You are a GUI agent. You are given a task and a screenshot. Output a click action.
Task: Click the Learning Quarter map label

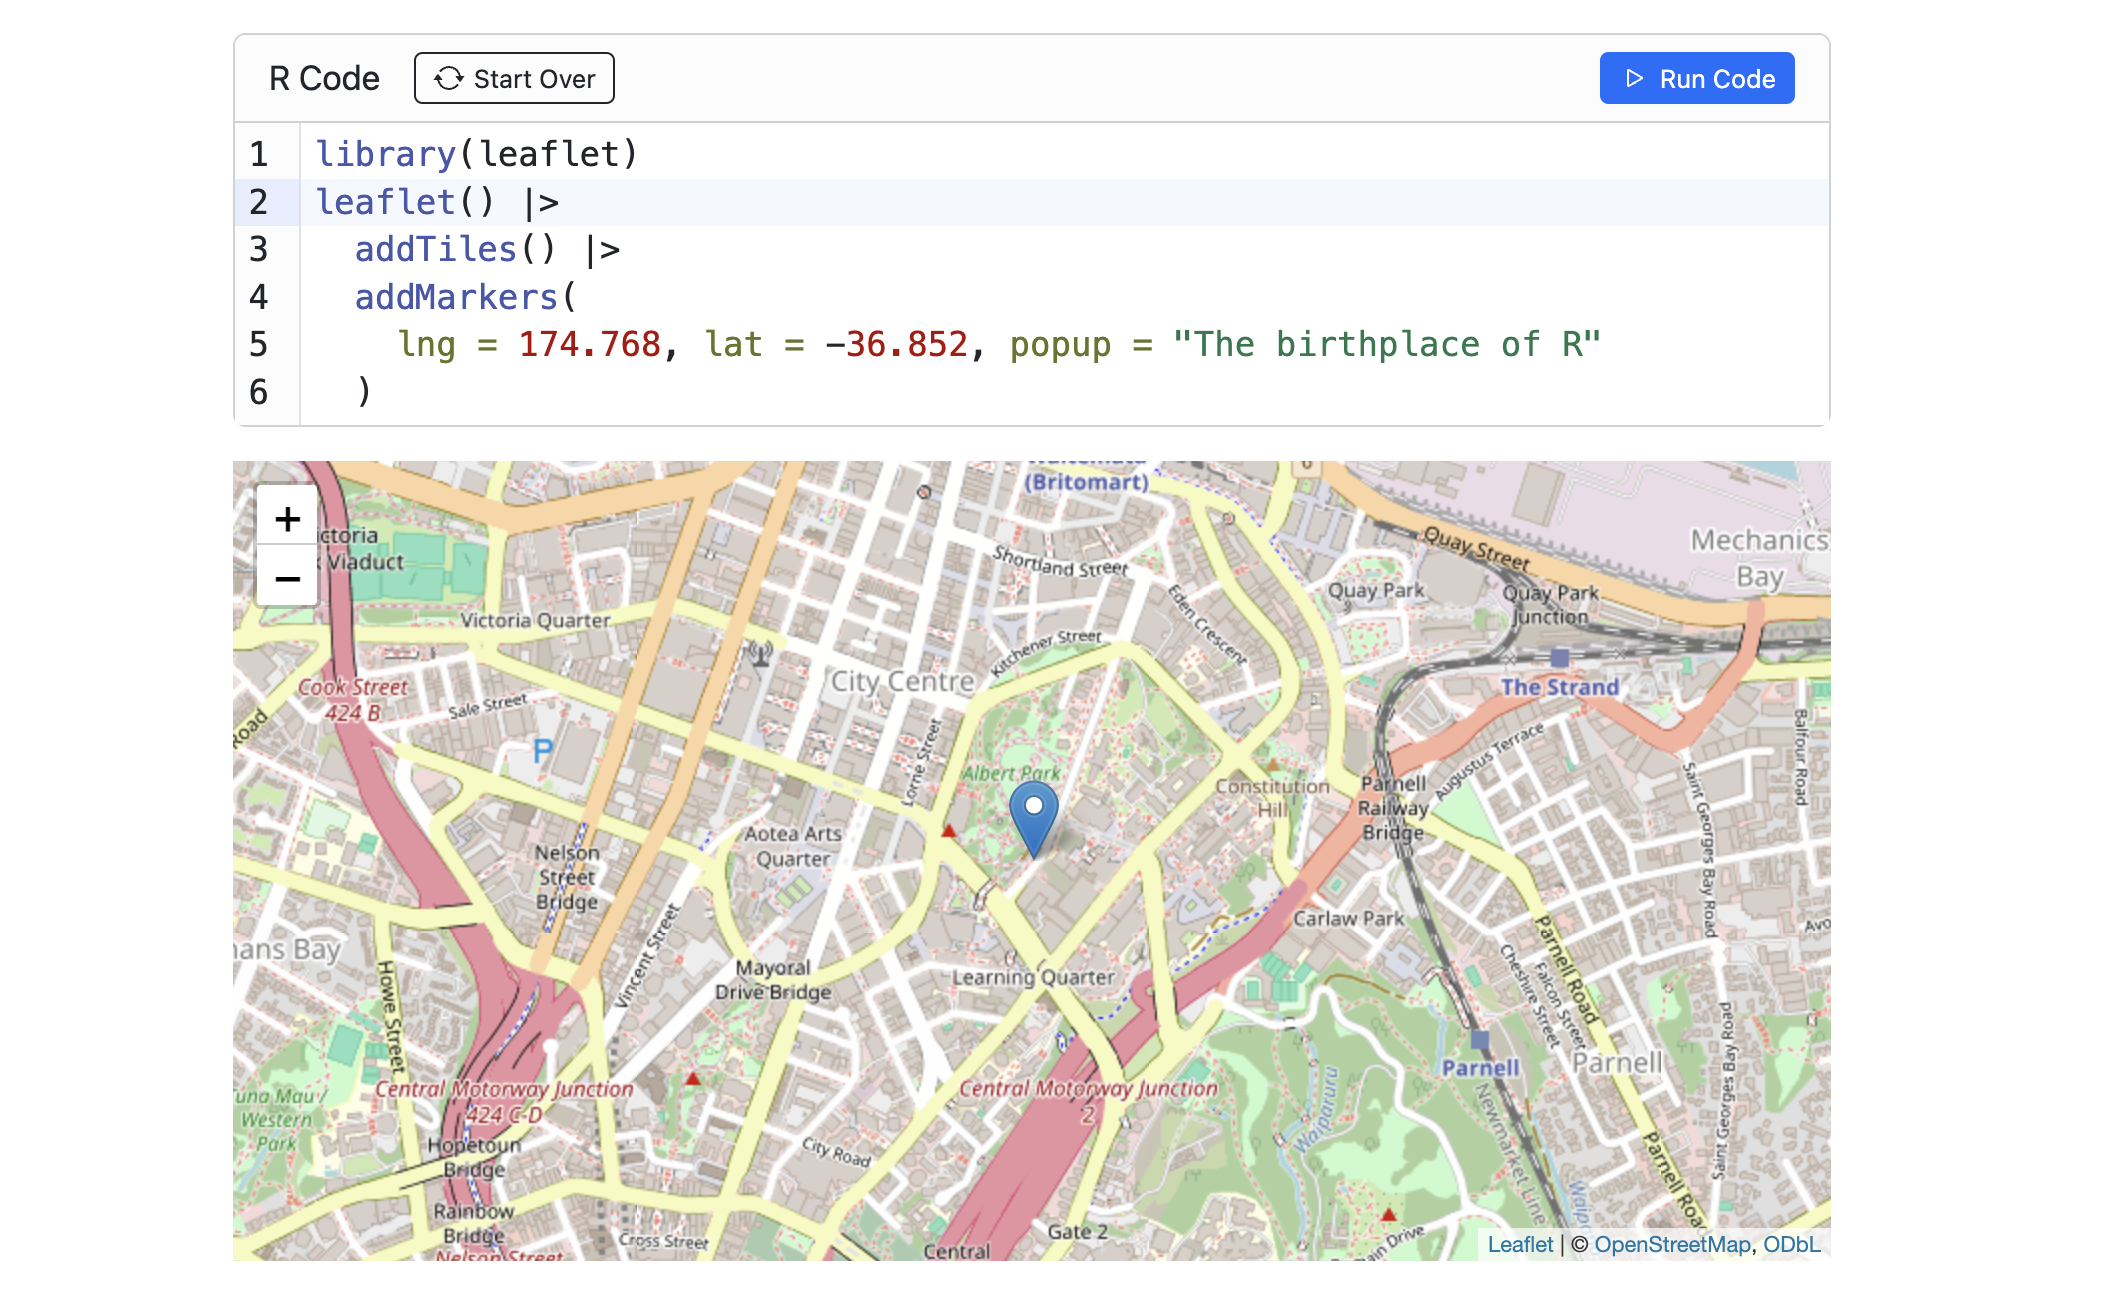(1032, 977)
